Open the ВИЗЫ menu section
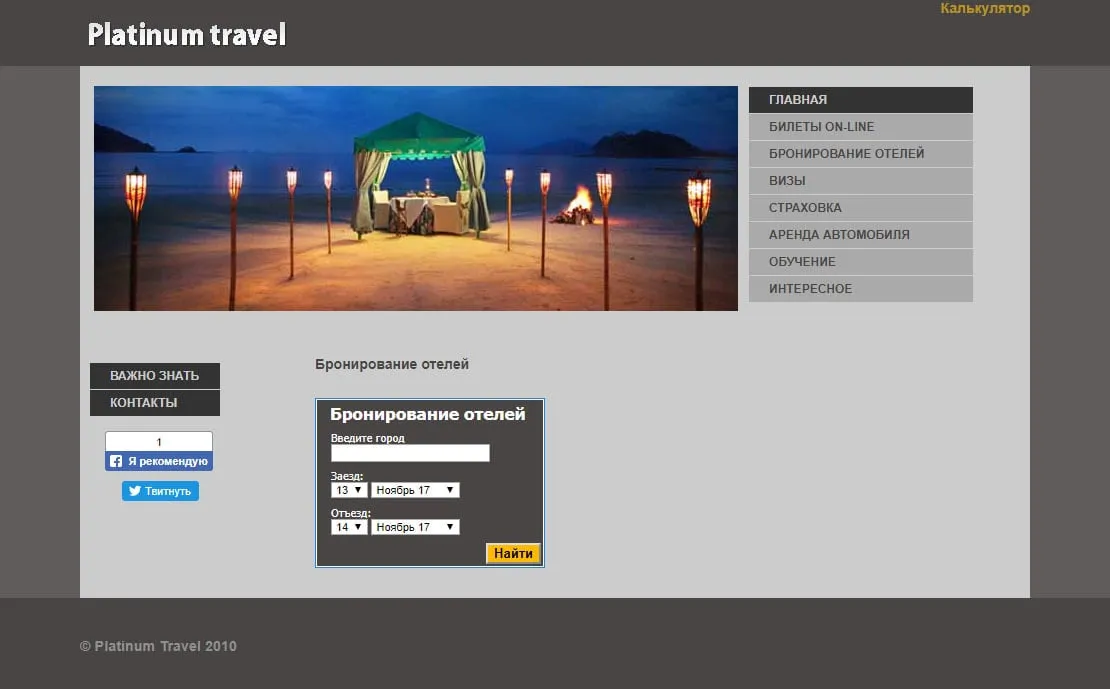 [860, 181]
